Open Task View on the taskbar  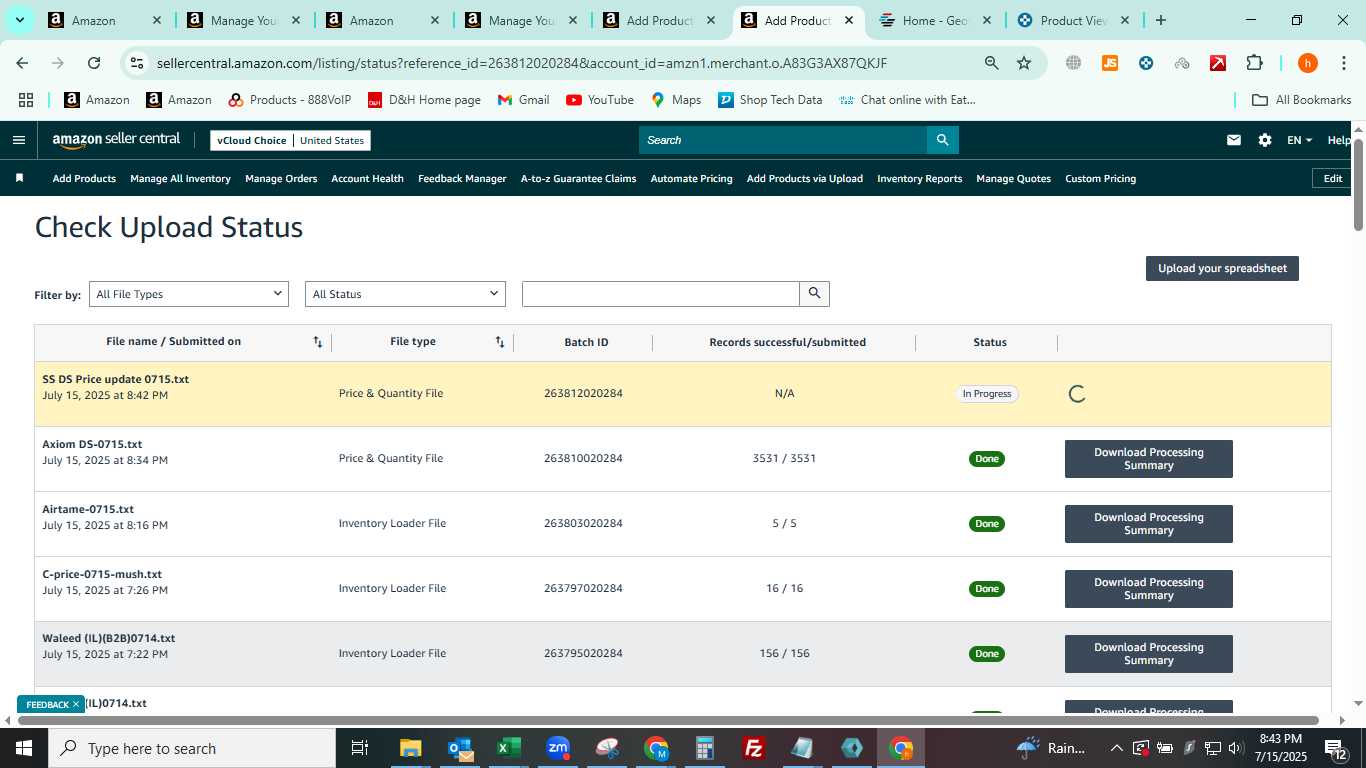tap(360, 748)
